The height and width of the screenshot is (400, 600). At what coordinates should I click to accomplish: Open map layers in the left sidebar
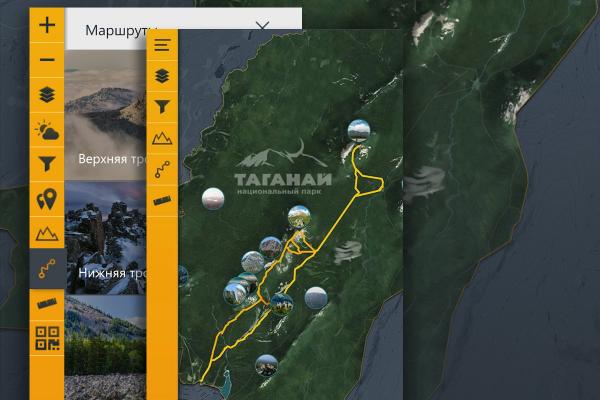pyautogui.click(x=47, y=95)
